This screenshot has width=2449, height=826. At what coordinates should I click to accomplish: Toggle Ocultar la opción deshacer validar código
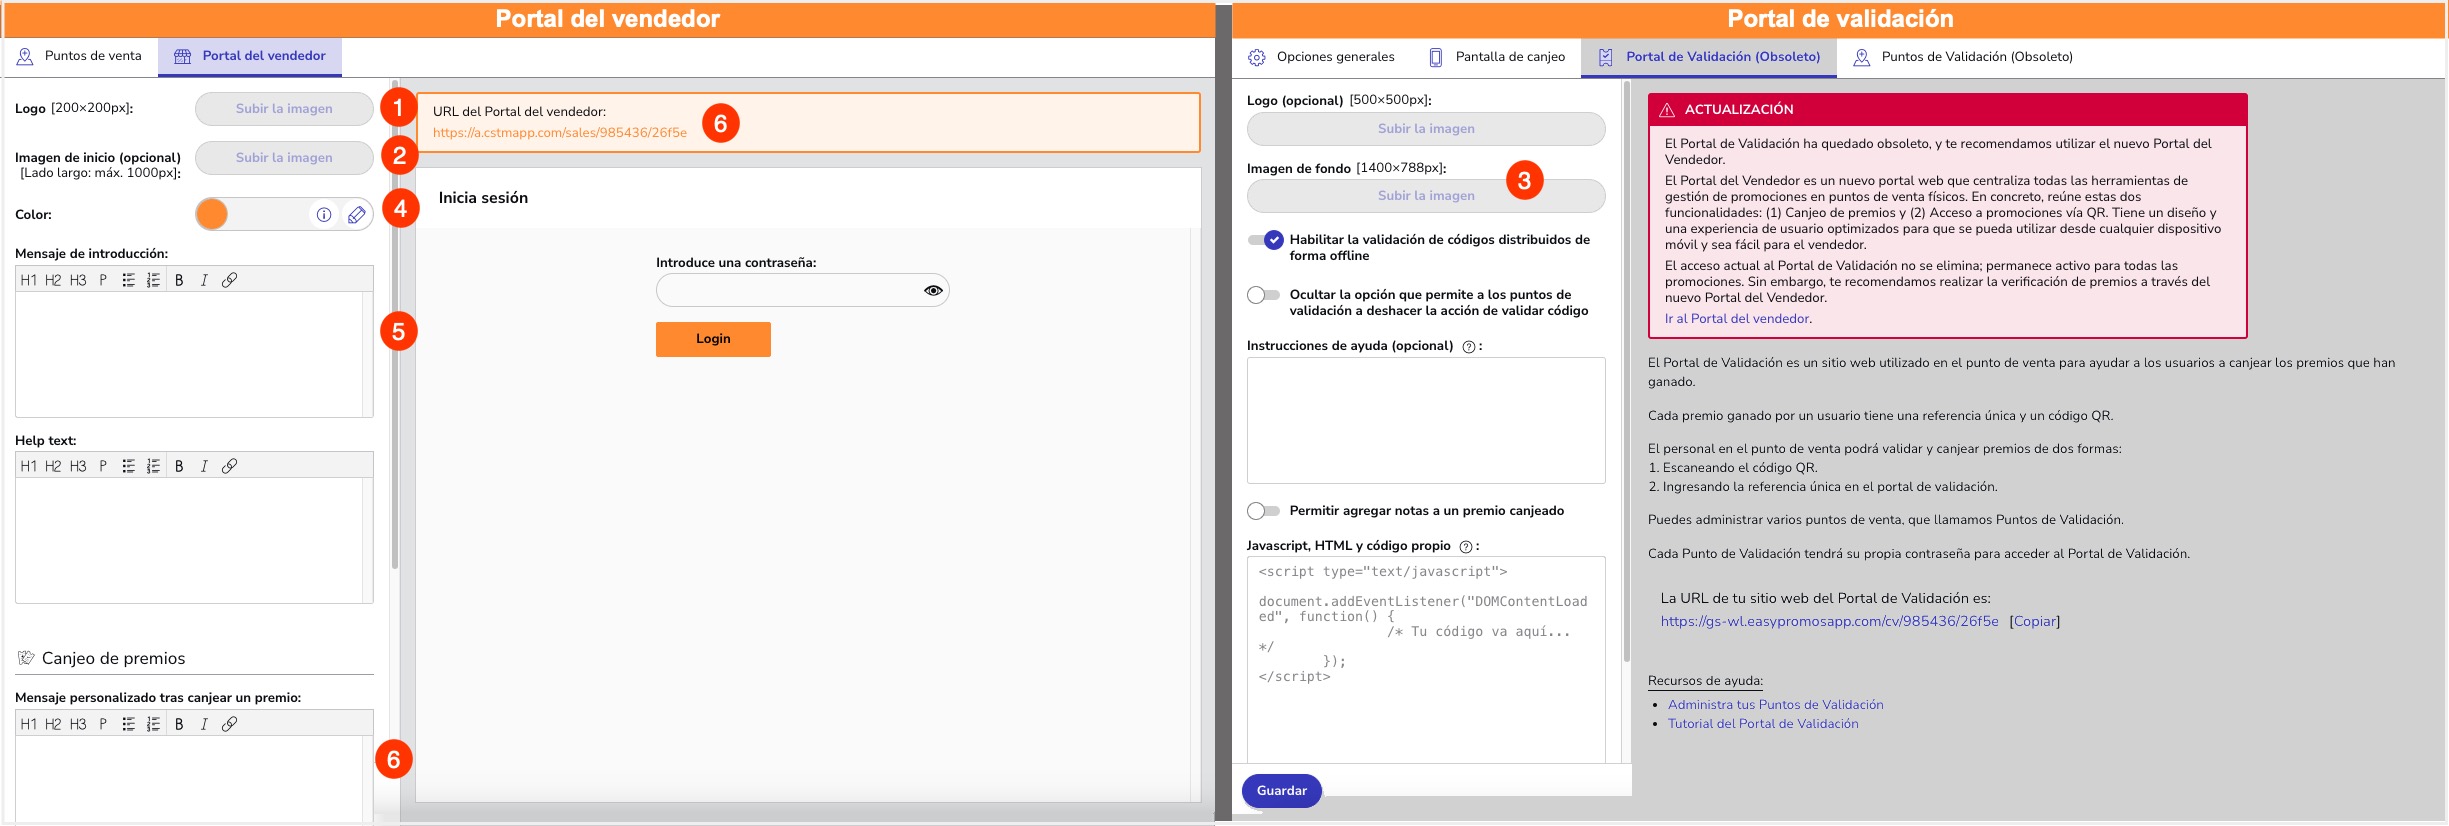click(x=1264, y=295)
